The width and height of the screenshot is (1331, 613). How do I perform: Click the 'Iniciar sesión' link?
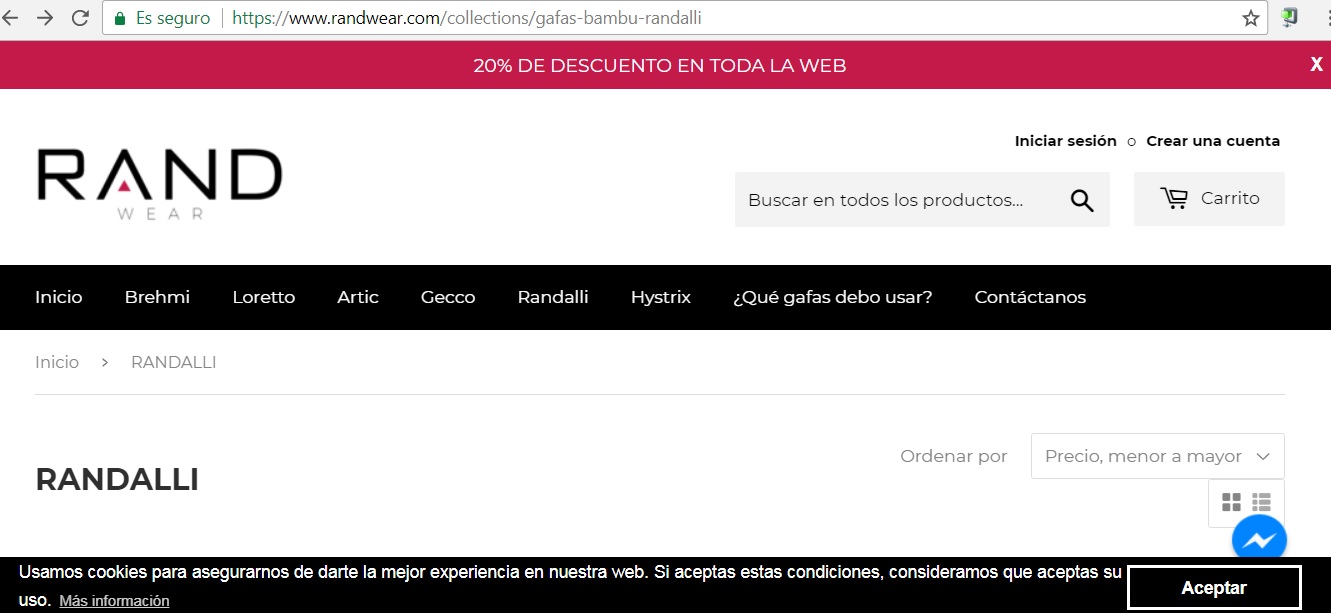1066,141
